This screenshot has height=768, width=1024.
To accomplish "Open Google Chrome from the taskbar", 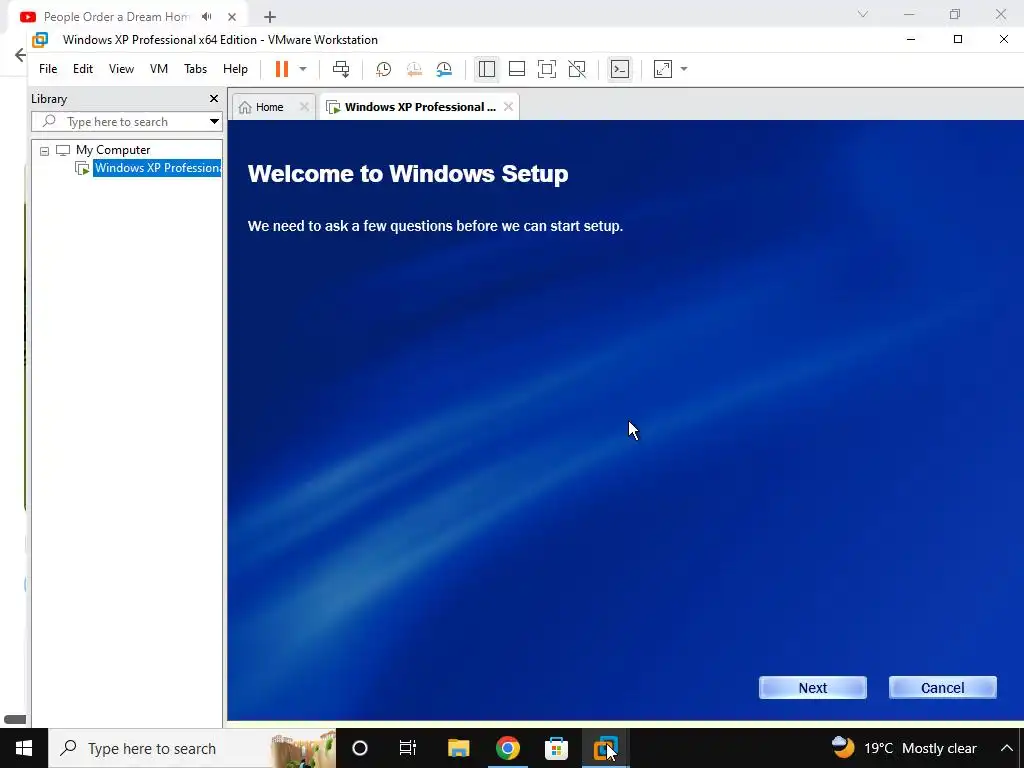I will pyautogui.click(x=507, y=748).
